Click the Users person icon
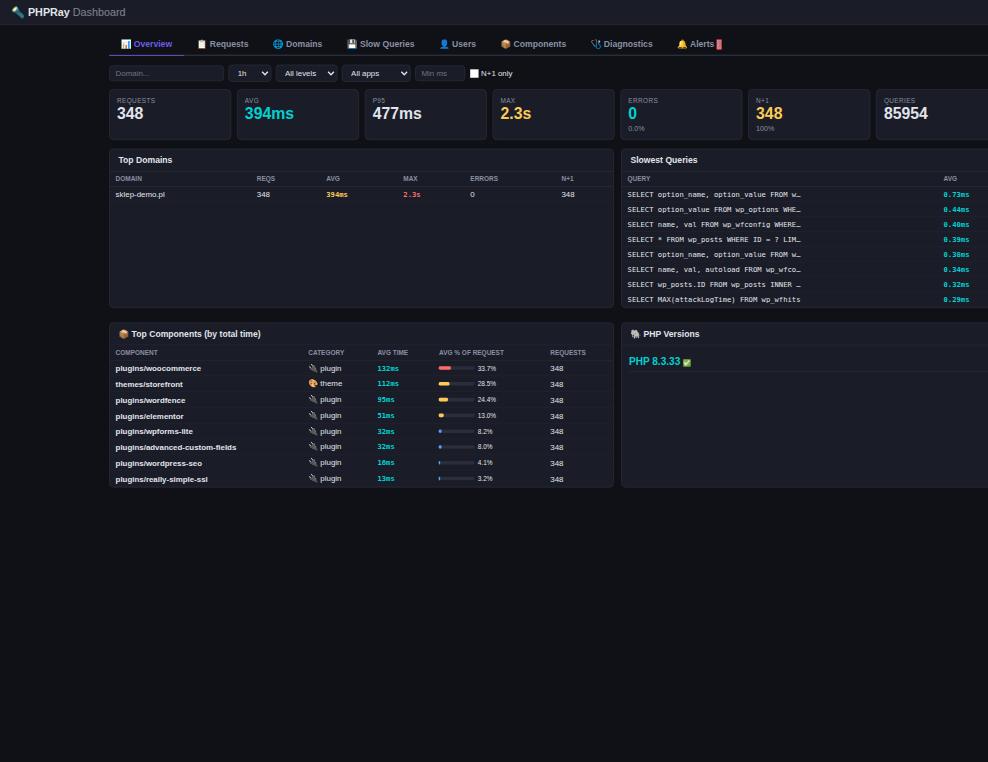The width and height of the screenshot is (988, 762). point(444,44)
